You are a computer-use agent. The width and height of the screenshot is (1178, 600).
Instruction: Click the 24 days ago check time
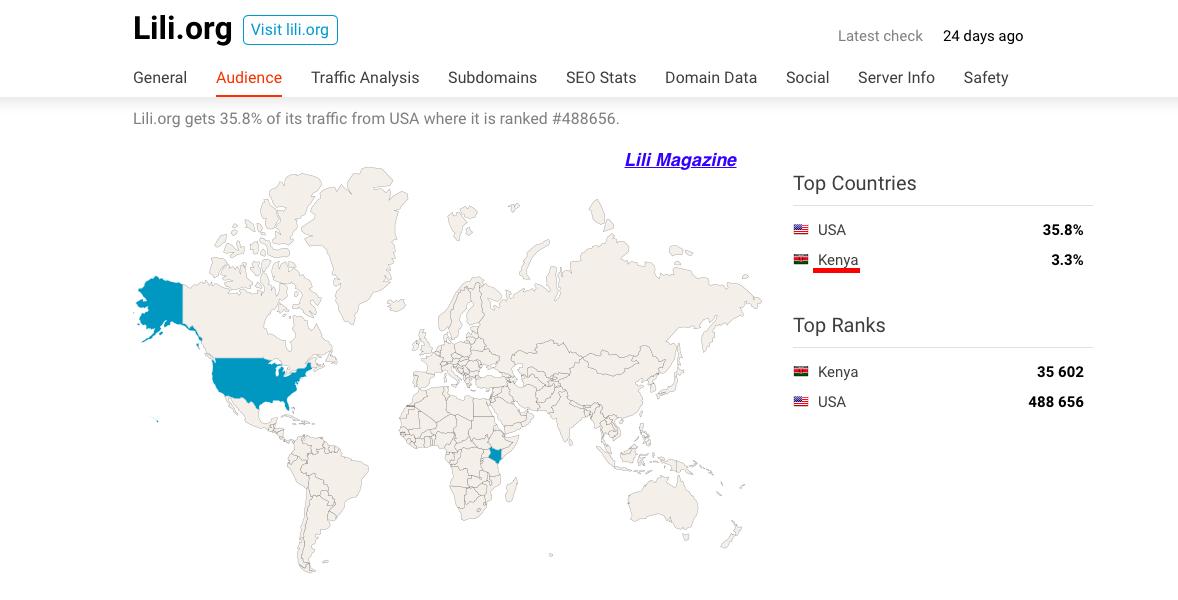click(983, 36)
